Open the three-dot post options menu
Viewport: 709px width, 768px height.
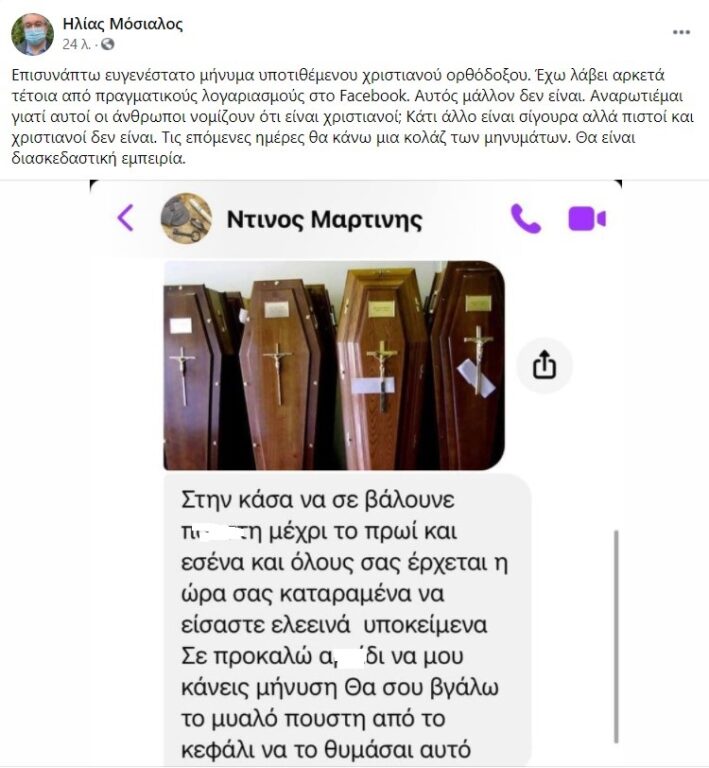tap(681, 32)
